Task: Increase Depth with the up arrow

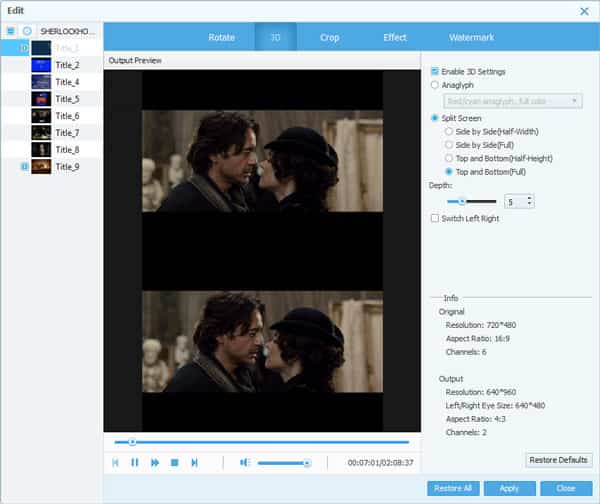Action: coord(530,198)
